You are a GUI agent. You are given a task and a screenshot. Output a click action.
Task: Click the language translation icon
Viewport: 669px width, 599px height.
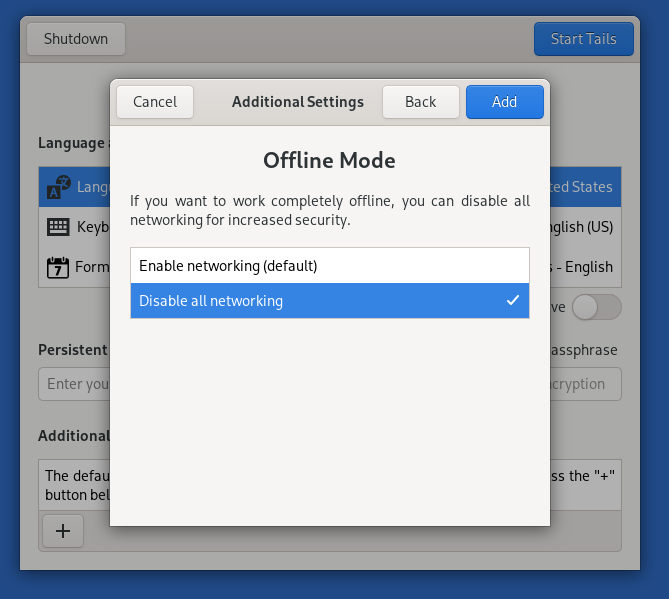[58, 187]
